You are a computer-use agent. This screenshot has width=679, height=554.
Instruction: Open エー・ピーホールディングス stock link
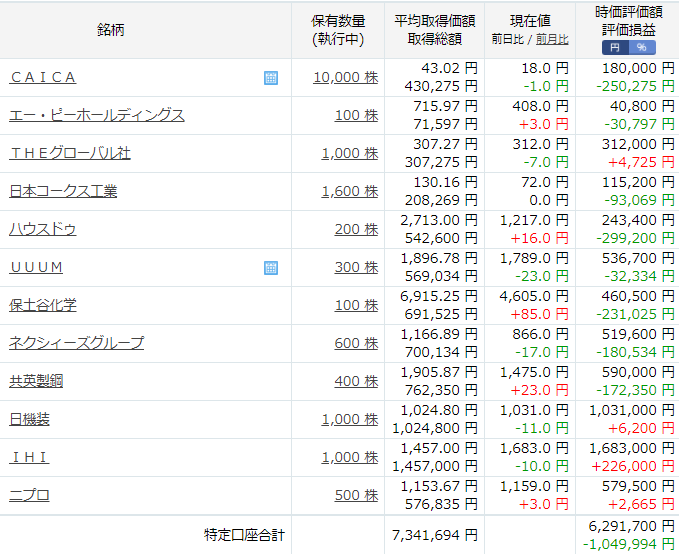coord(97,116)
